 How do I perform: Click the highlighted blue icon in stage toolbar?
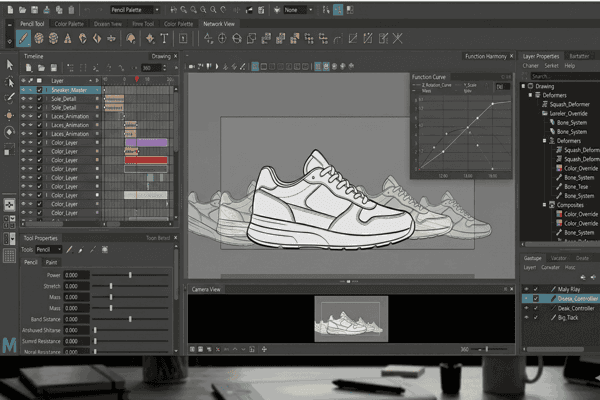(x=255, y=67)
